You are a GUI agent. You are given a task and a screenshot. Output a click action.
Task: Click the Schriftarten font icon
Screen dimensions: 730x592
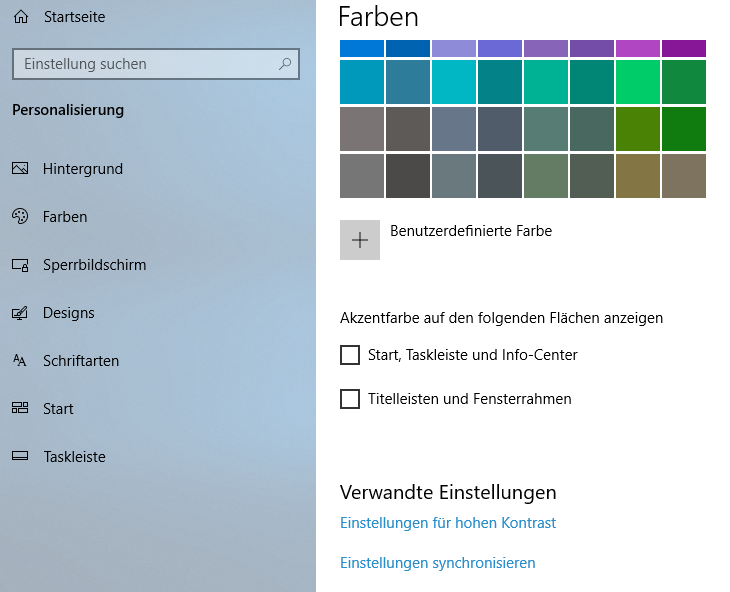[20, 361]
